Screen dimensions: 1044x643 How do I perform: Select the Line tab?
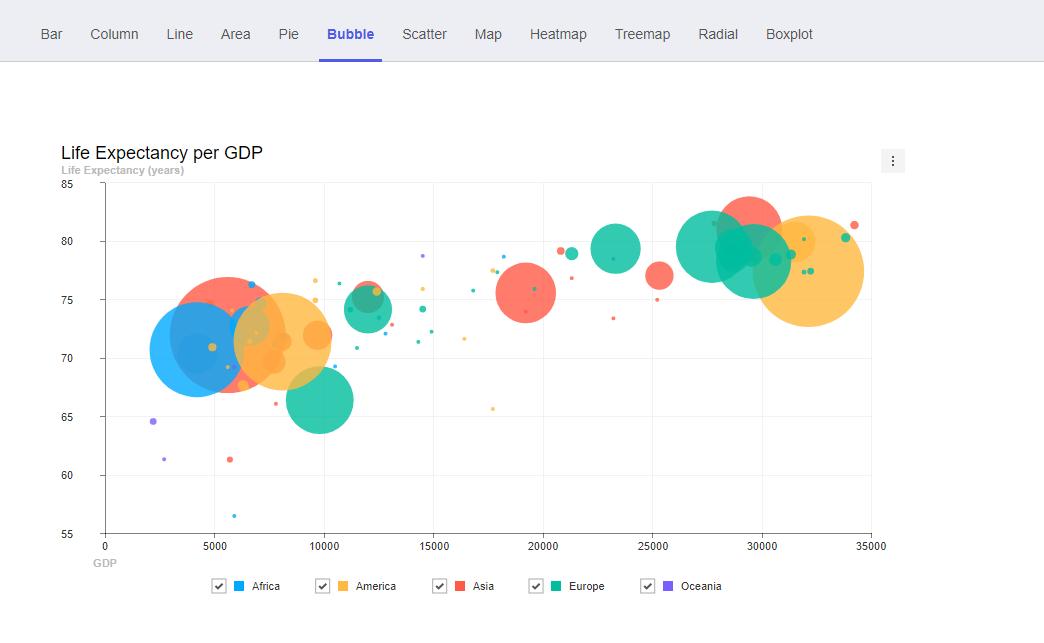[180, 34]
